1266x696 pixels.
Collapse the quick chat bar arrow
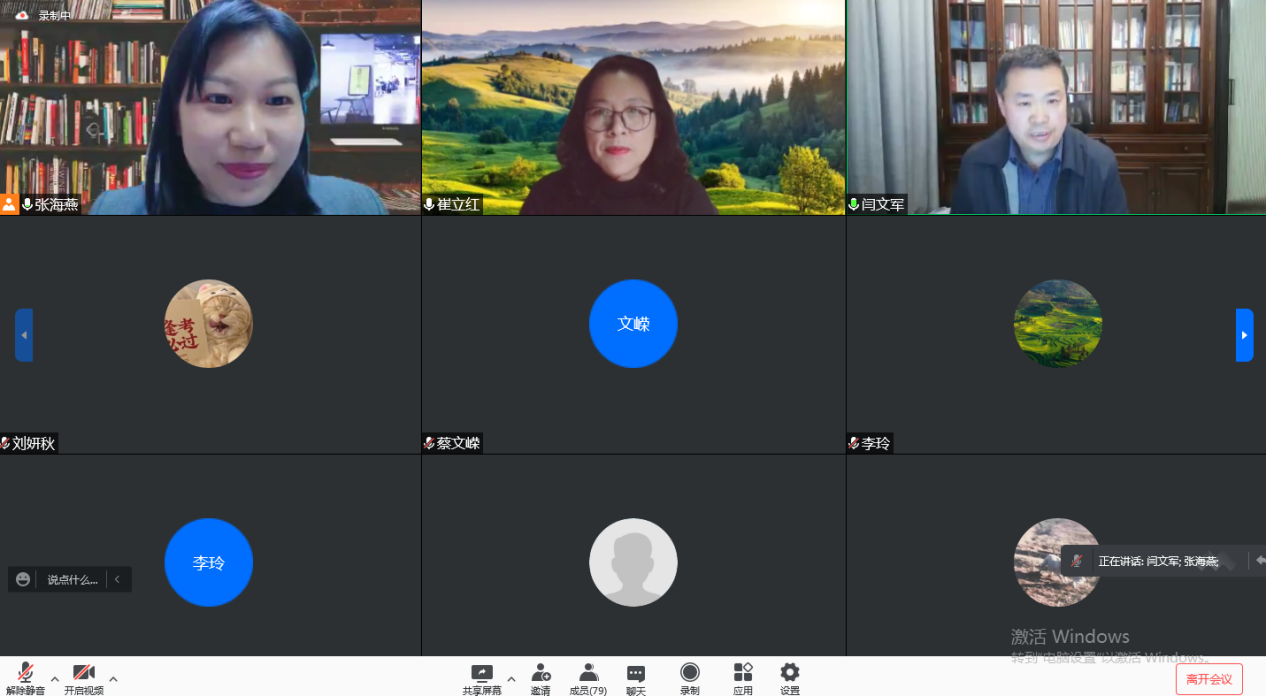tap(117, 579)
